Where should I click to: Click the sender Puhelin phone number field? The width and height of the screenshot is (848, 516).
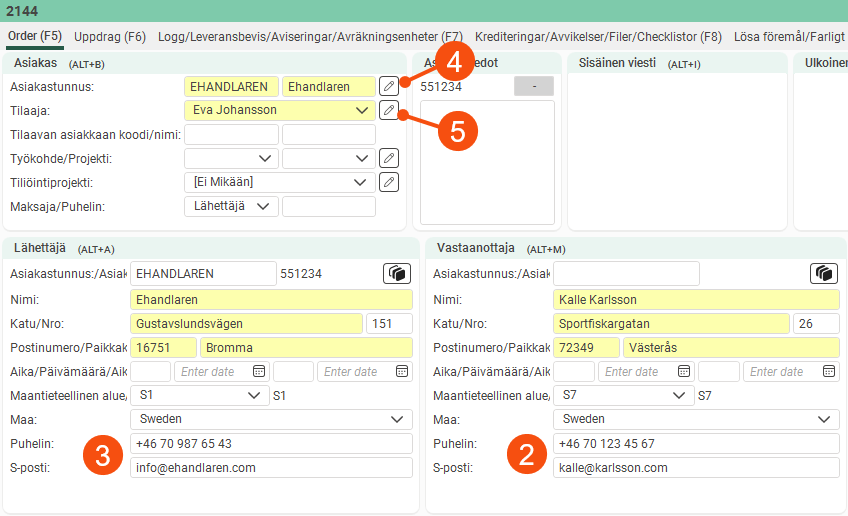tap(271, 443)
